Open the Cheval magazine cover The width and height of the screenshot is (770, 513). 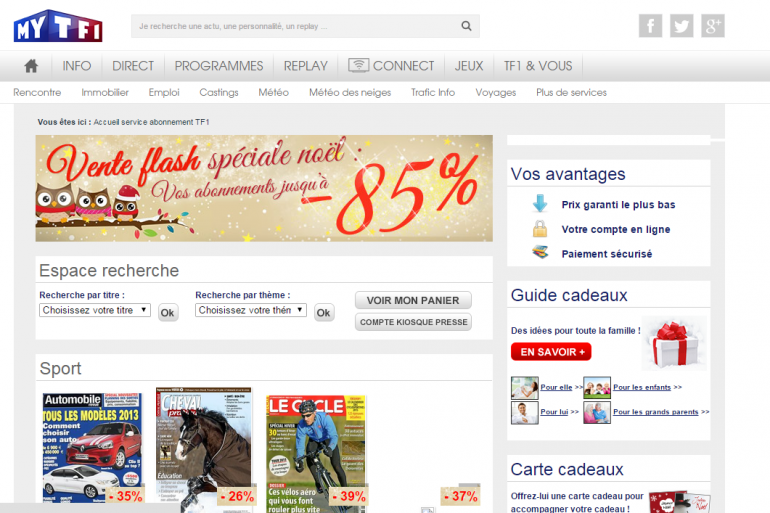click(x=204, y=450)
